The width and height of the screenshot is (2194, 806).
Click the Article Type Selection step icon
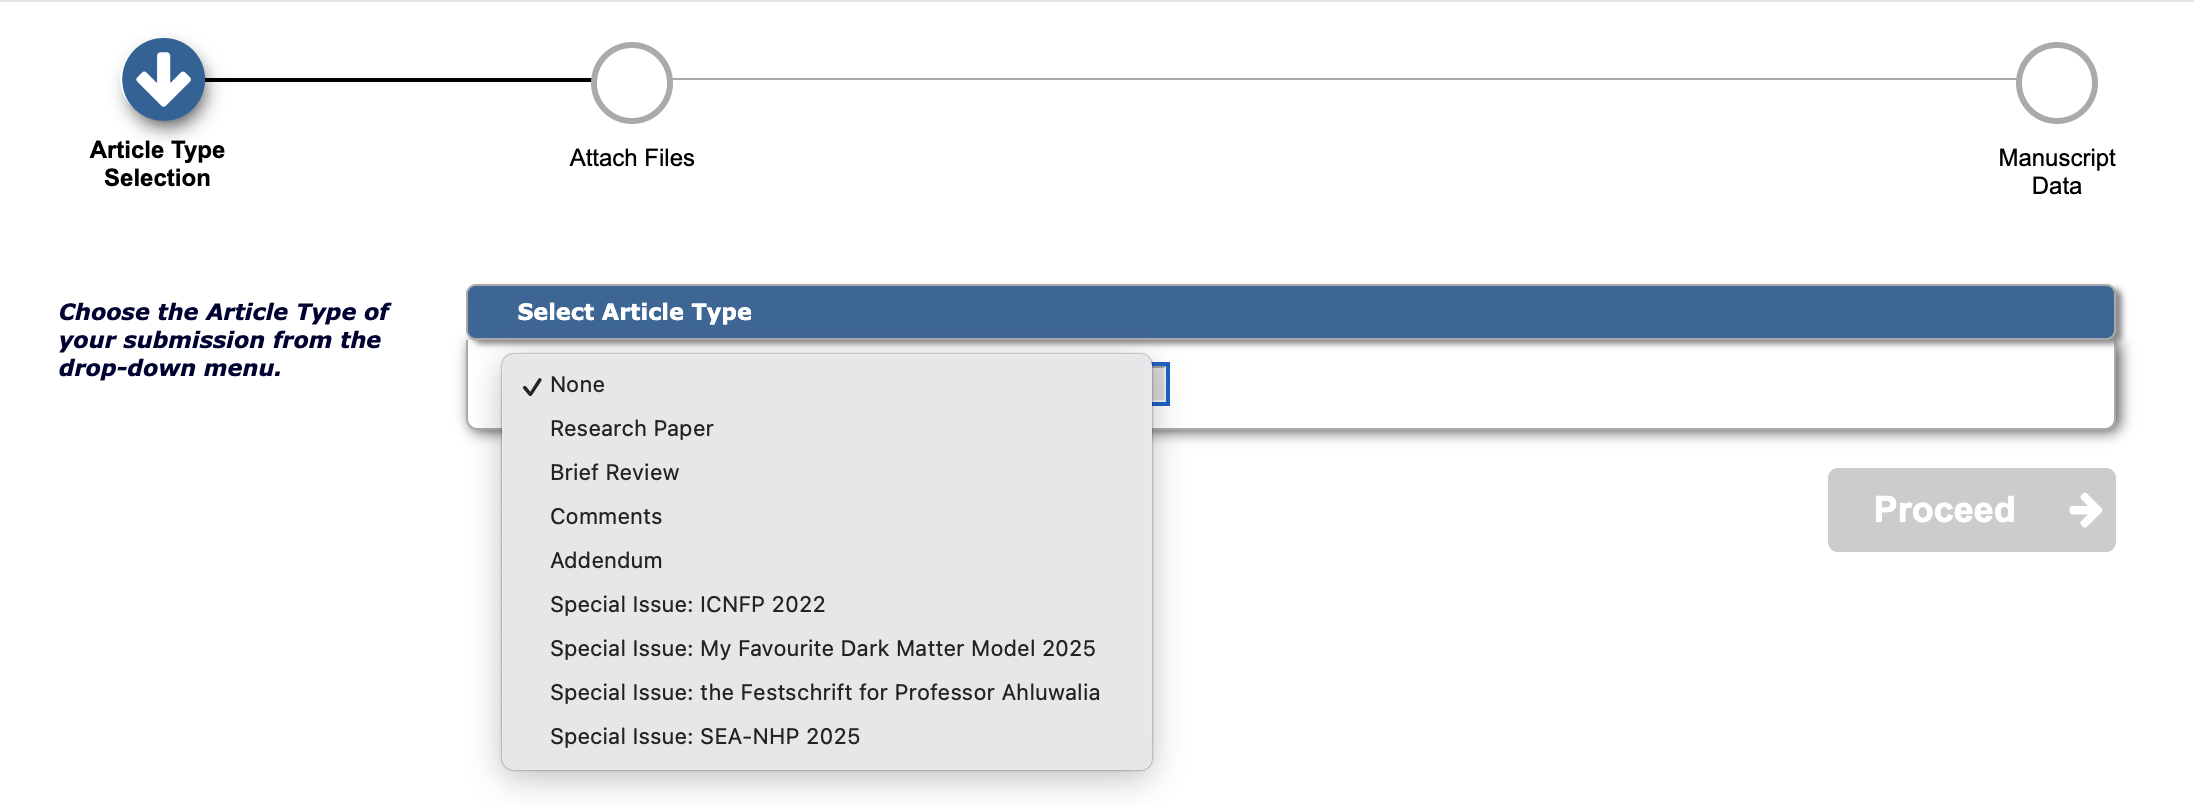pos(163,80)
